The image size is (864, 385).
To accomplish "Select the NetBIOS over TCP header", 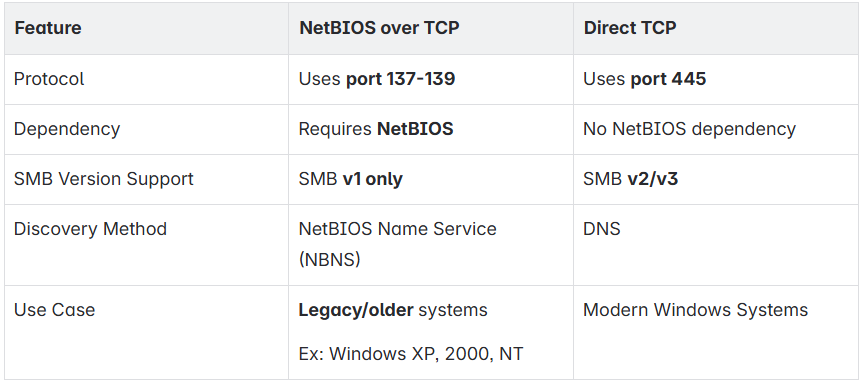I will [x=379, y=28].
